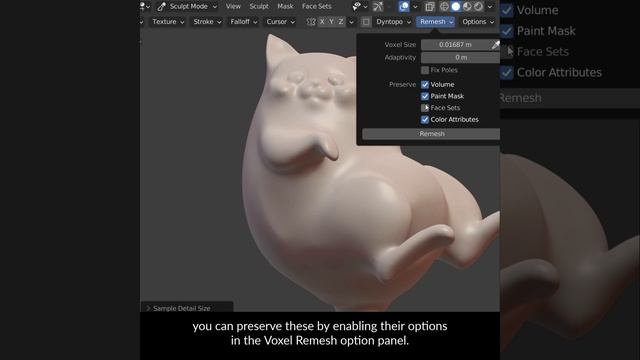Open the Texture dropdown
Viewport: 640px width, 360px height.
tap(168, 22)
